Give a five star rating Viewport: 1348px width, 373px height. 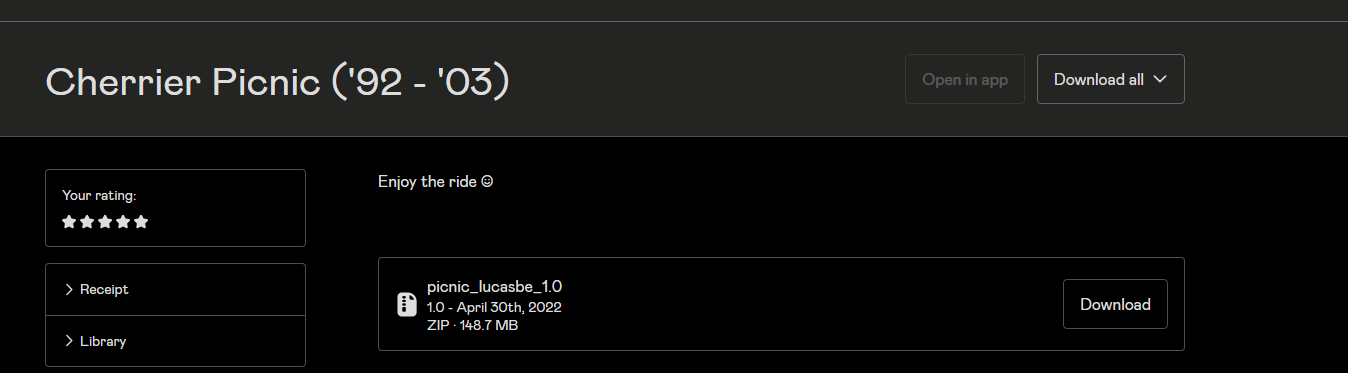141,222
